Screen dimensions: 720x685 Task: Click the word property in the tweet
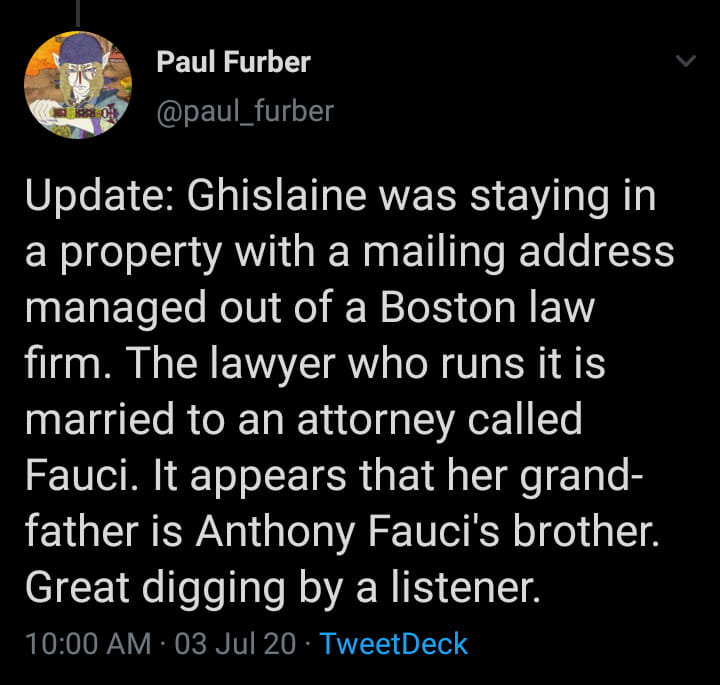(141, 254)
